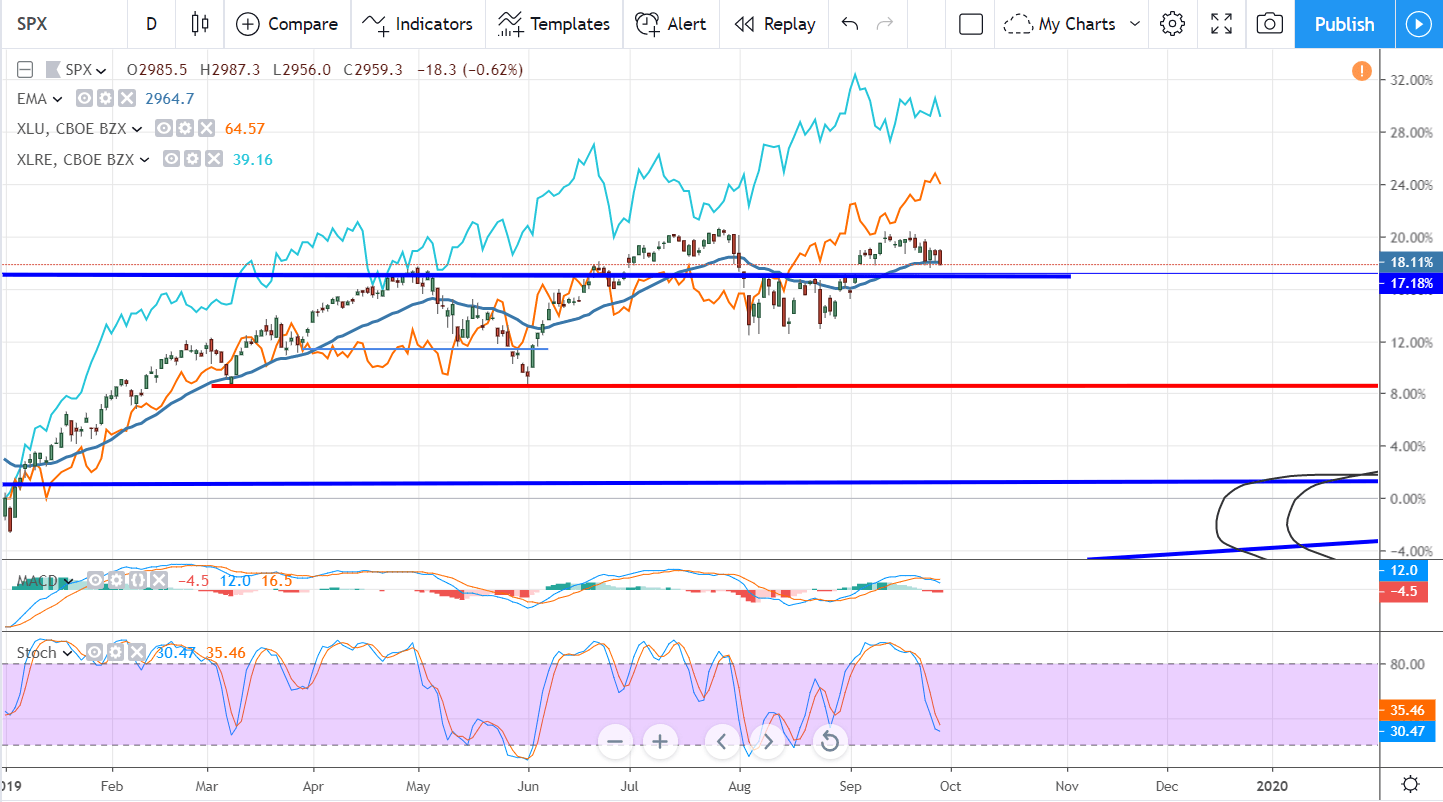Toggle EMA indicator visibility eye
Image resolution: width=1443 pixels, height=802 pixels.
point(83,99)
